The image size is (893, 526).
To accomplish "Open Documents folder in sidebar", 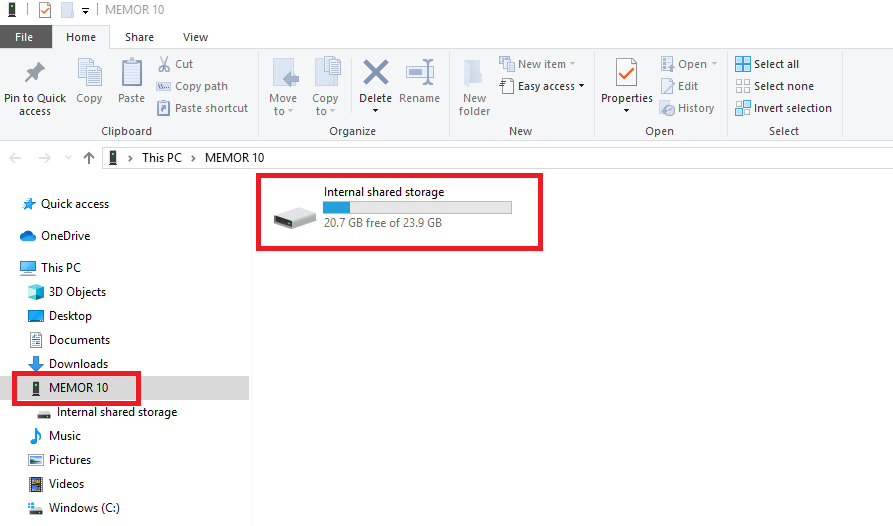I will point(69,340).
